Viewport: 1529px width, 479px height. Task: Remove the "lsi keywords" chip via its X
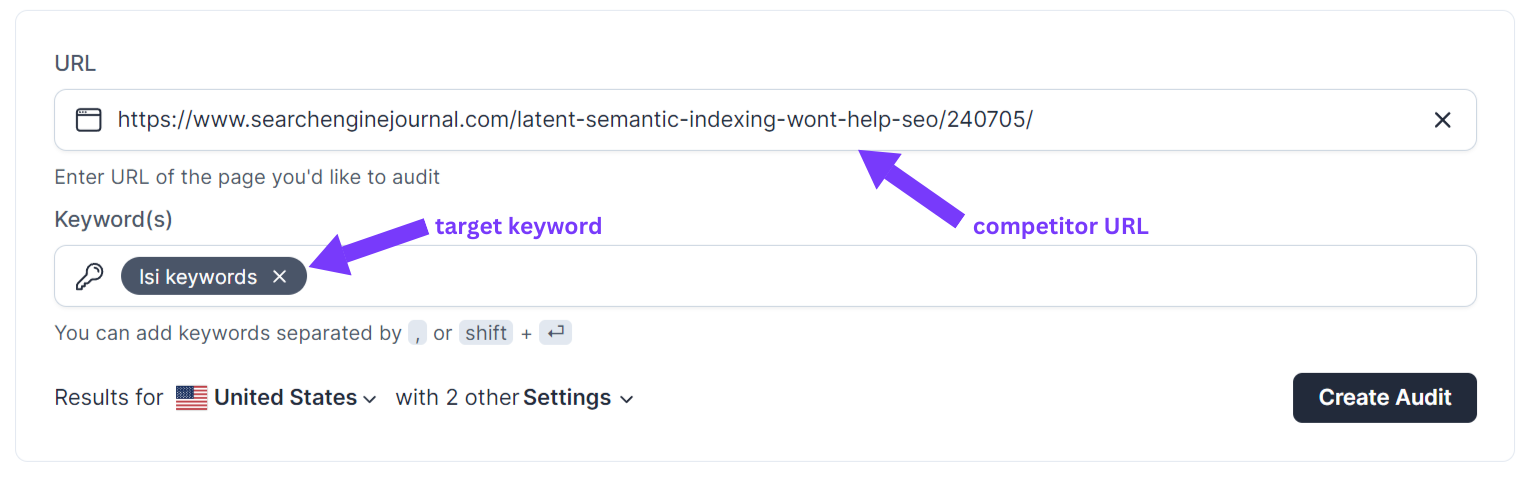coord(280,277)
